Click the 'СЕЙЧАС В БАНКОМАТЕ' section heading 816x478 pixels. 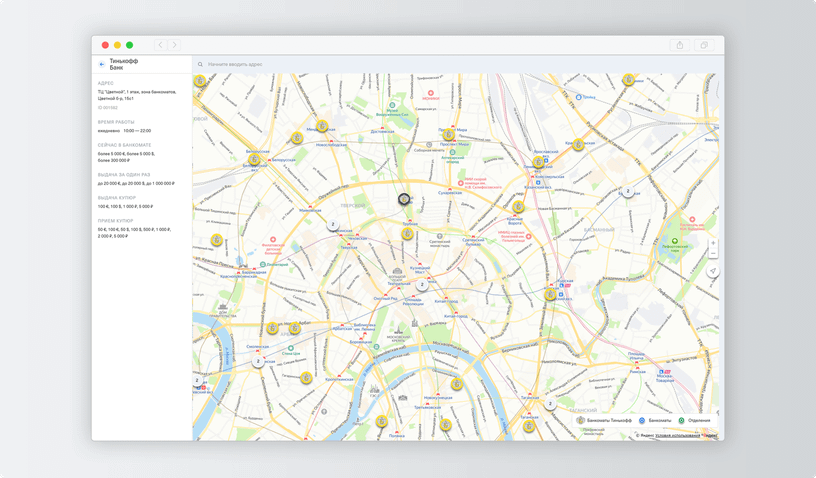[124, 145]
